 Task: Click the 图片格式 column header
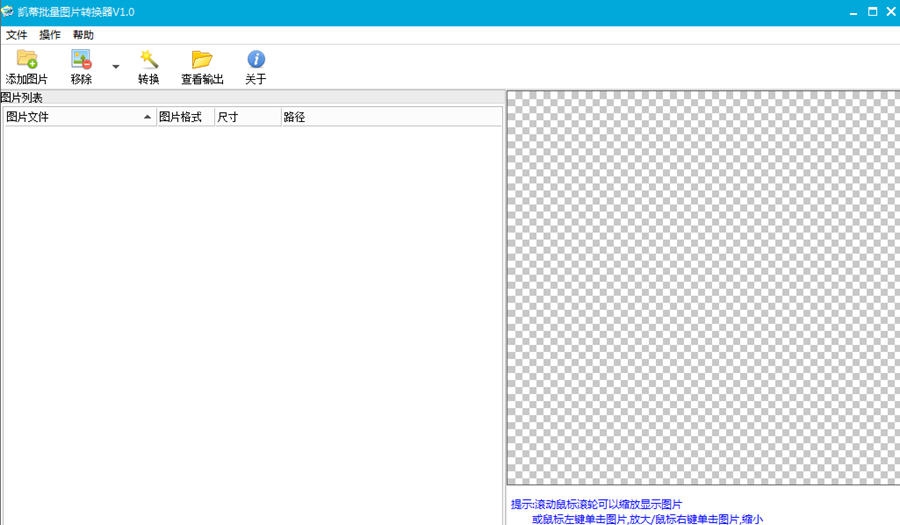pos(185,117)
